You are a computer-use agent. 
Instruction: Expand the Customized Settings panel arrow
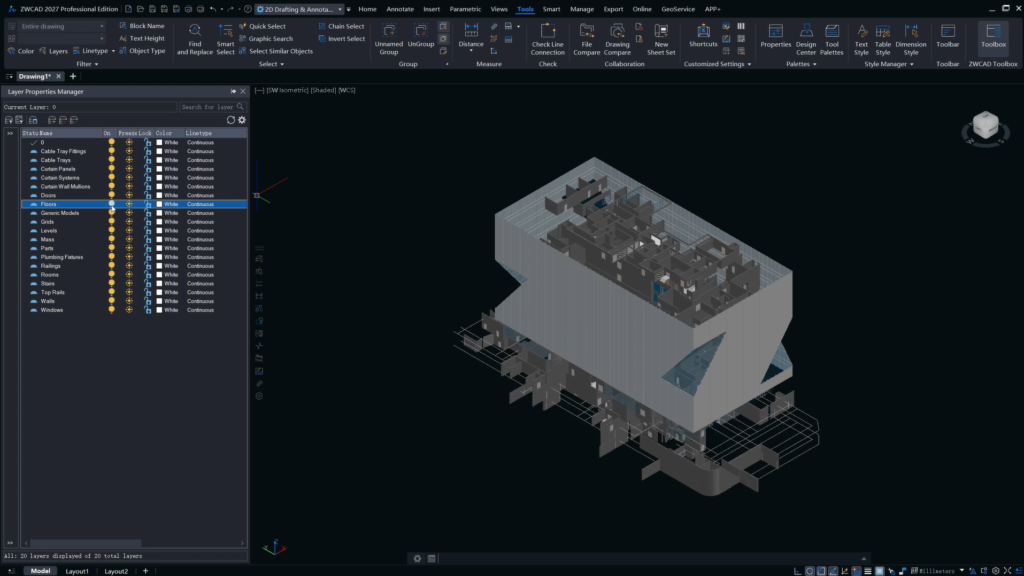(749, 65)
